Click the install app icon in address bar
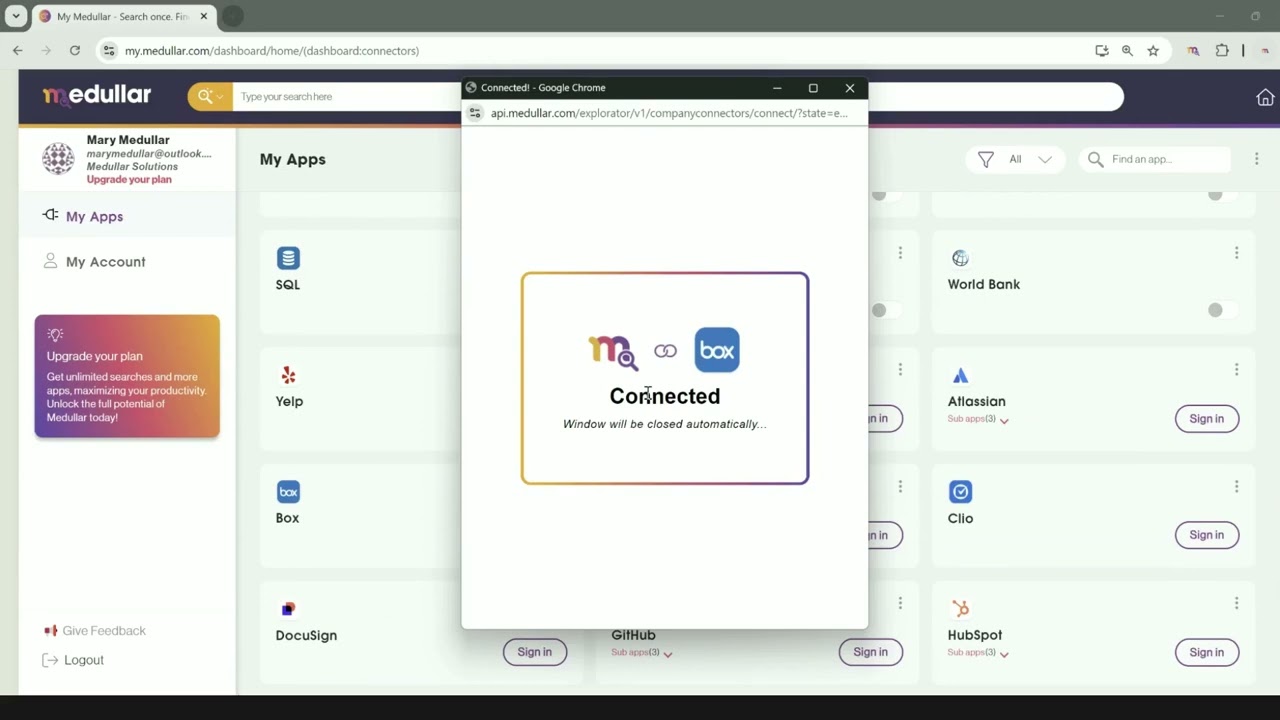Image resolution: width=1280 pixels, height=720 pixels. (x=1102, y=51)
